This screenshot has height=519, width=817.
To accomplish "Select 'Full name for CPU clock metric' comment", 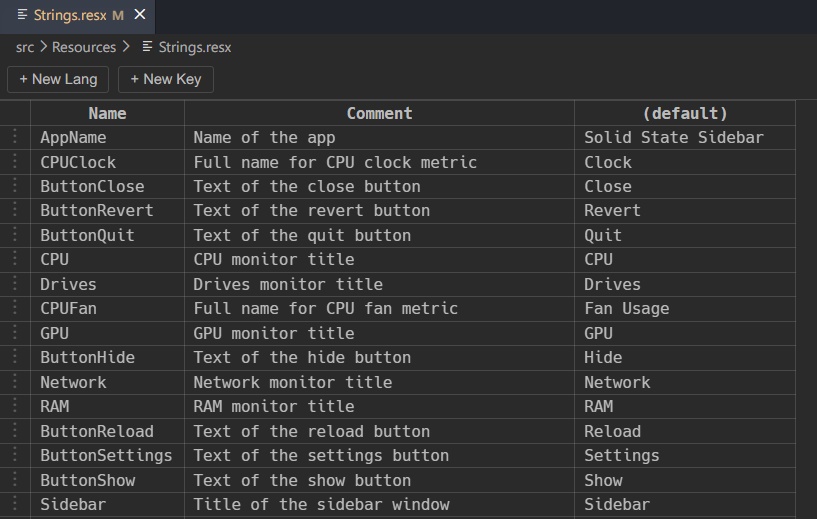I will pos(379,162).
